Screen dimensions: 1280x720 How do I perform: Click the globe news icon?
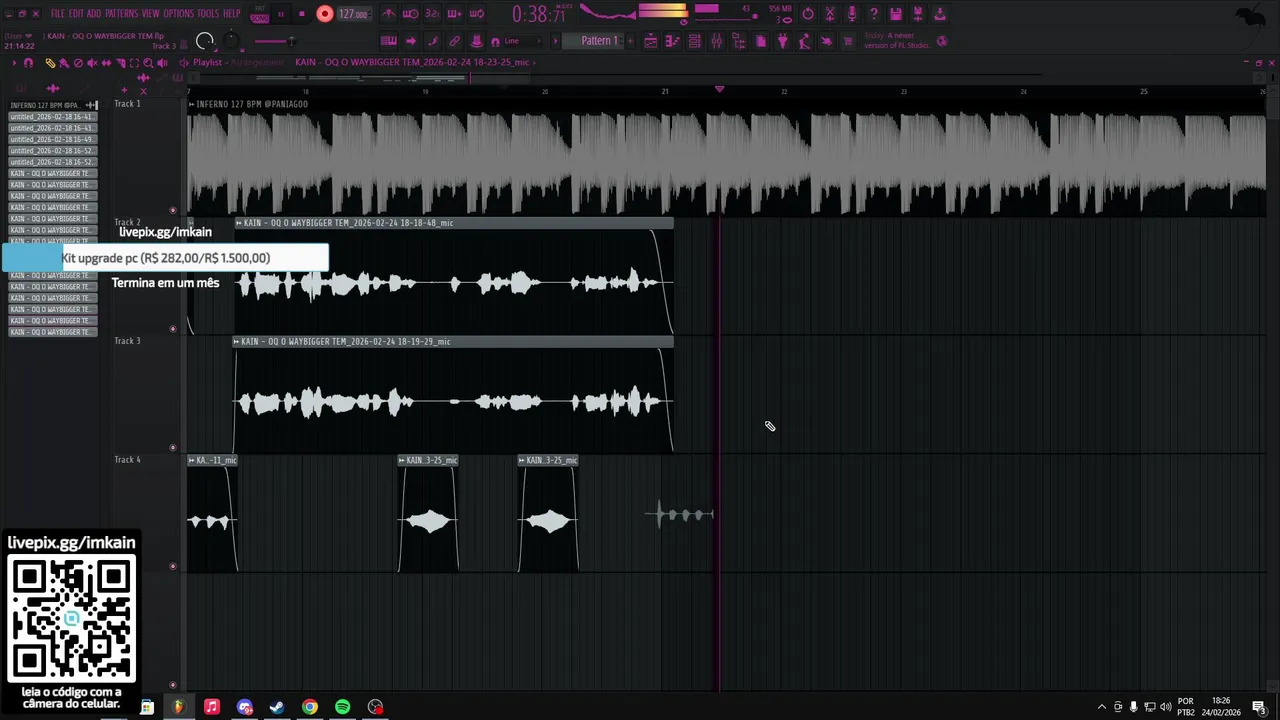point(942,41)
